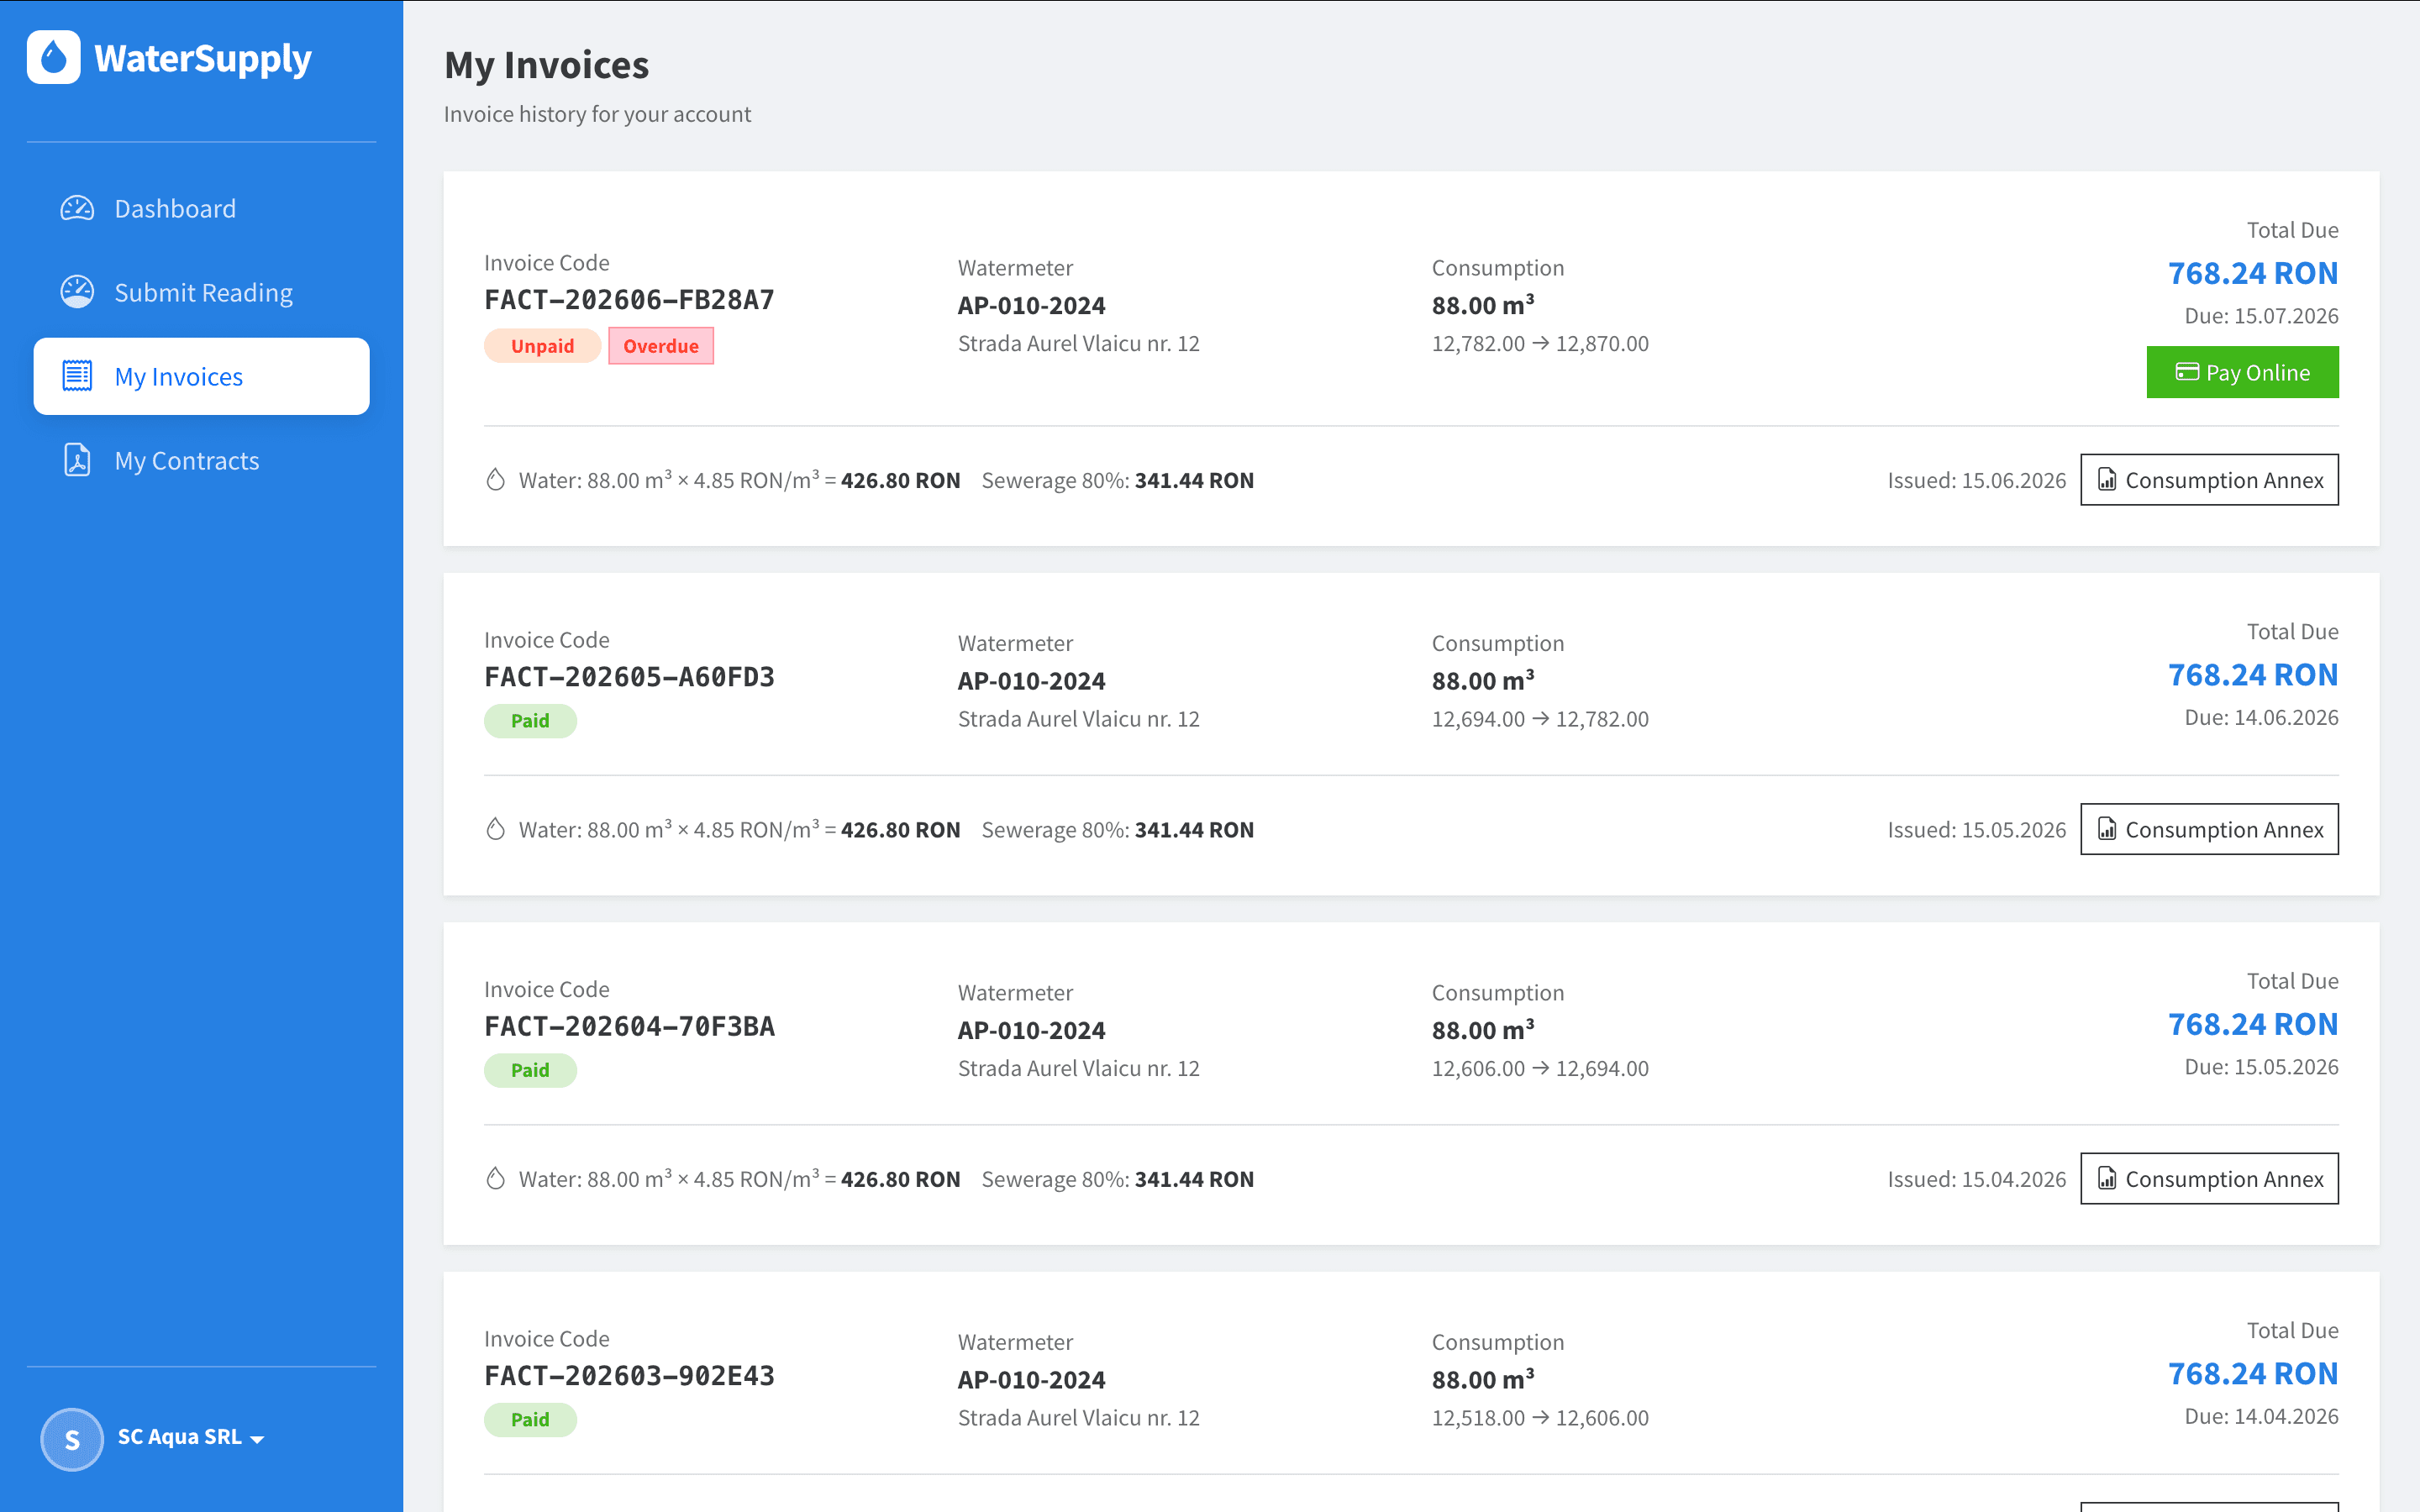Click the card icon on Pay Online
This screenshot has height=1512, width=2420.
[2187, 372]
